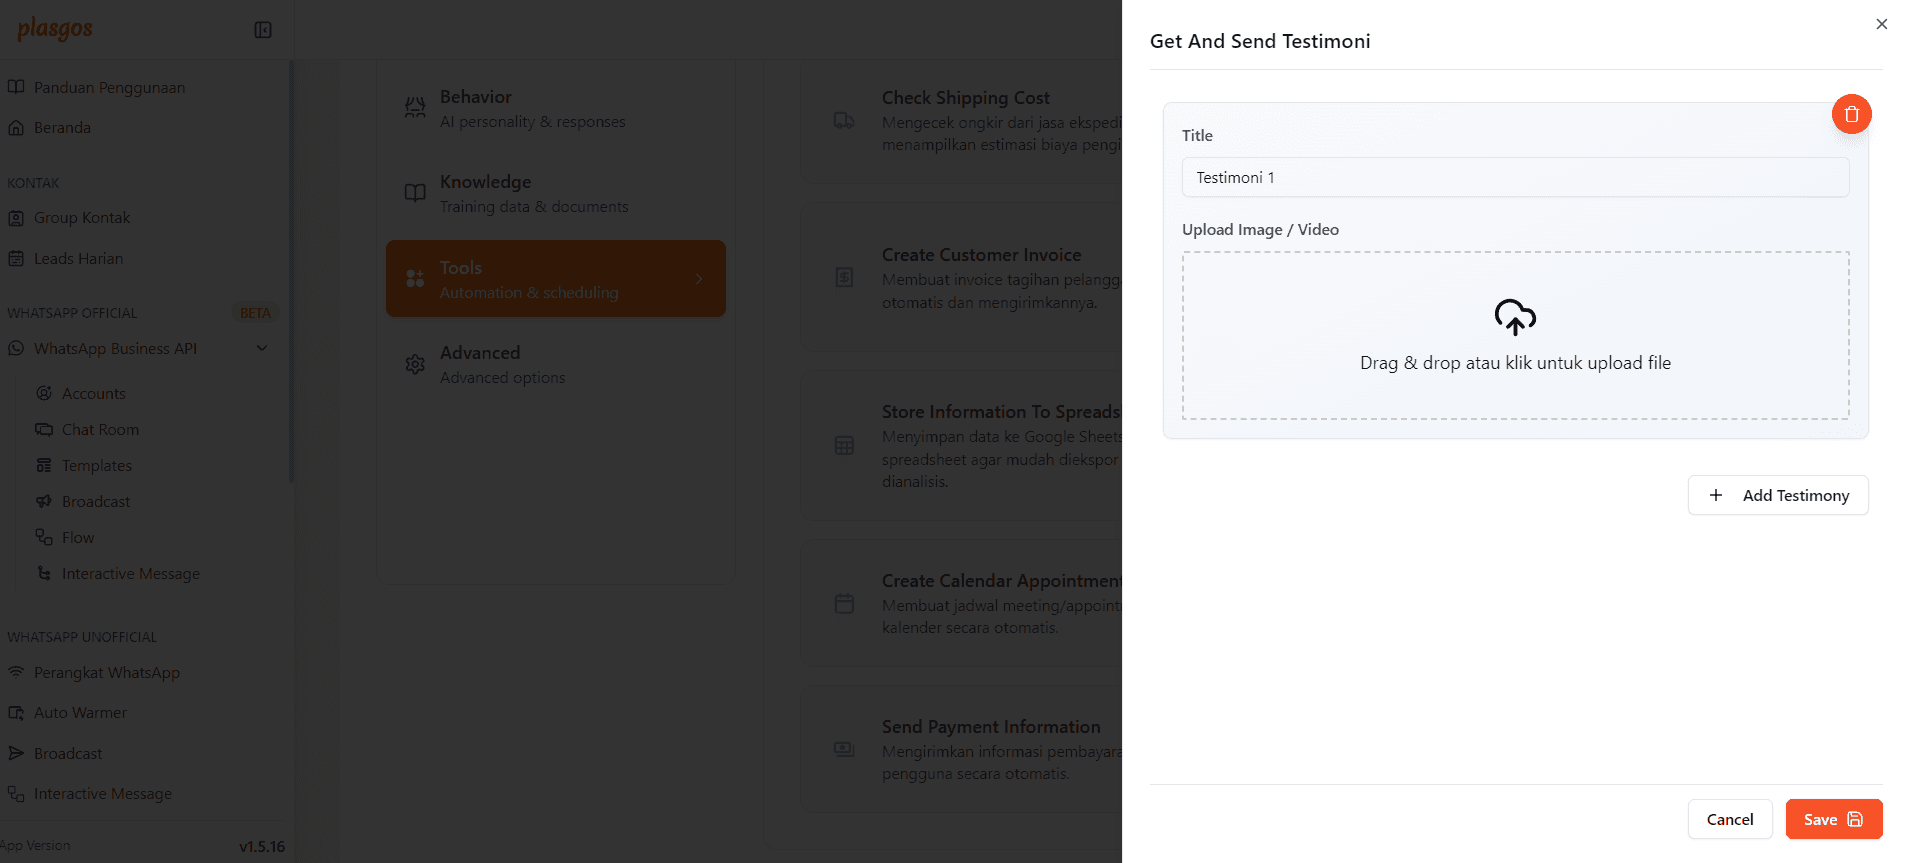Select the Advanced options gear icon
This screenshot has width=1906, height=863.
tap(415, 365)
